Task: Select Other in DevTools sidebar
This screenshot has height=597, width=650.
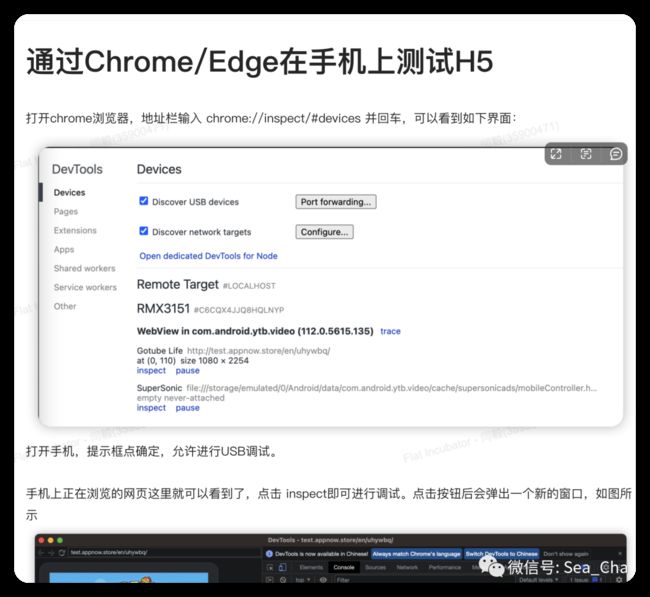Action: (65, 306)
